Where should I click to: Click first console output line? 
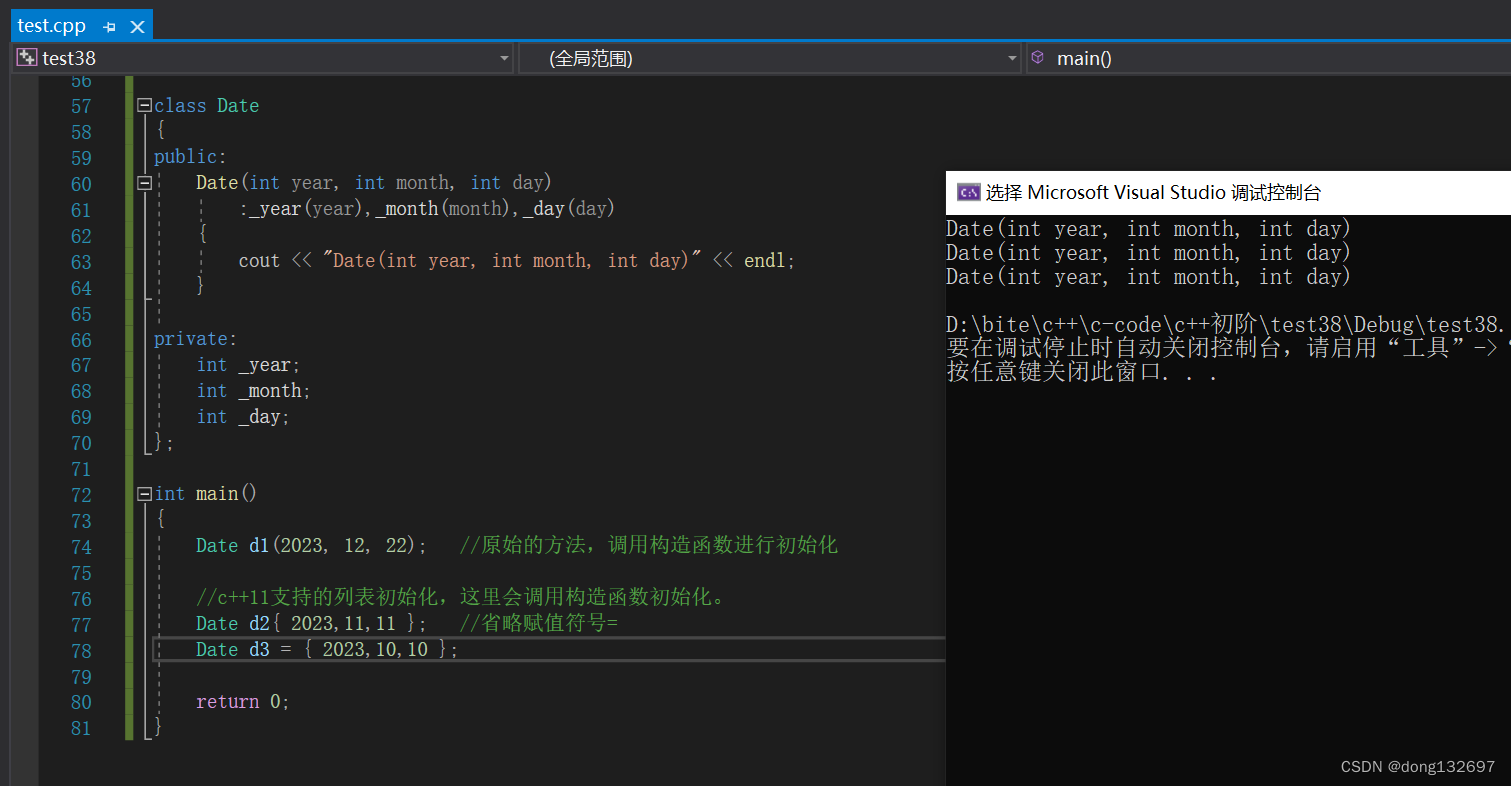pos(1148,229)
